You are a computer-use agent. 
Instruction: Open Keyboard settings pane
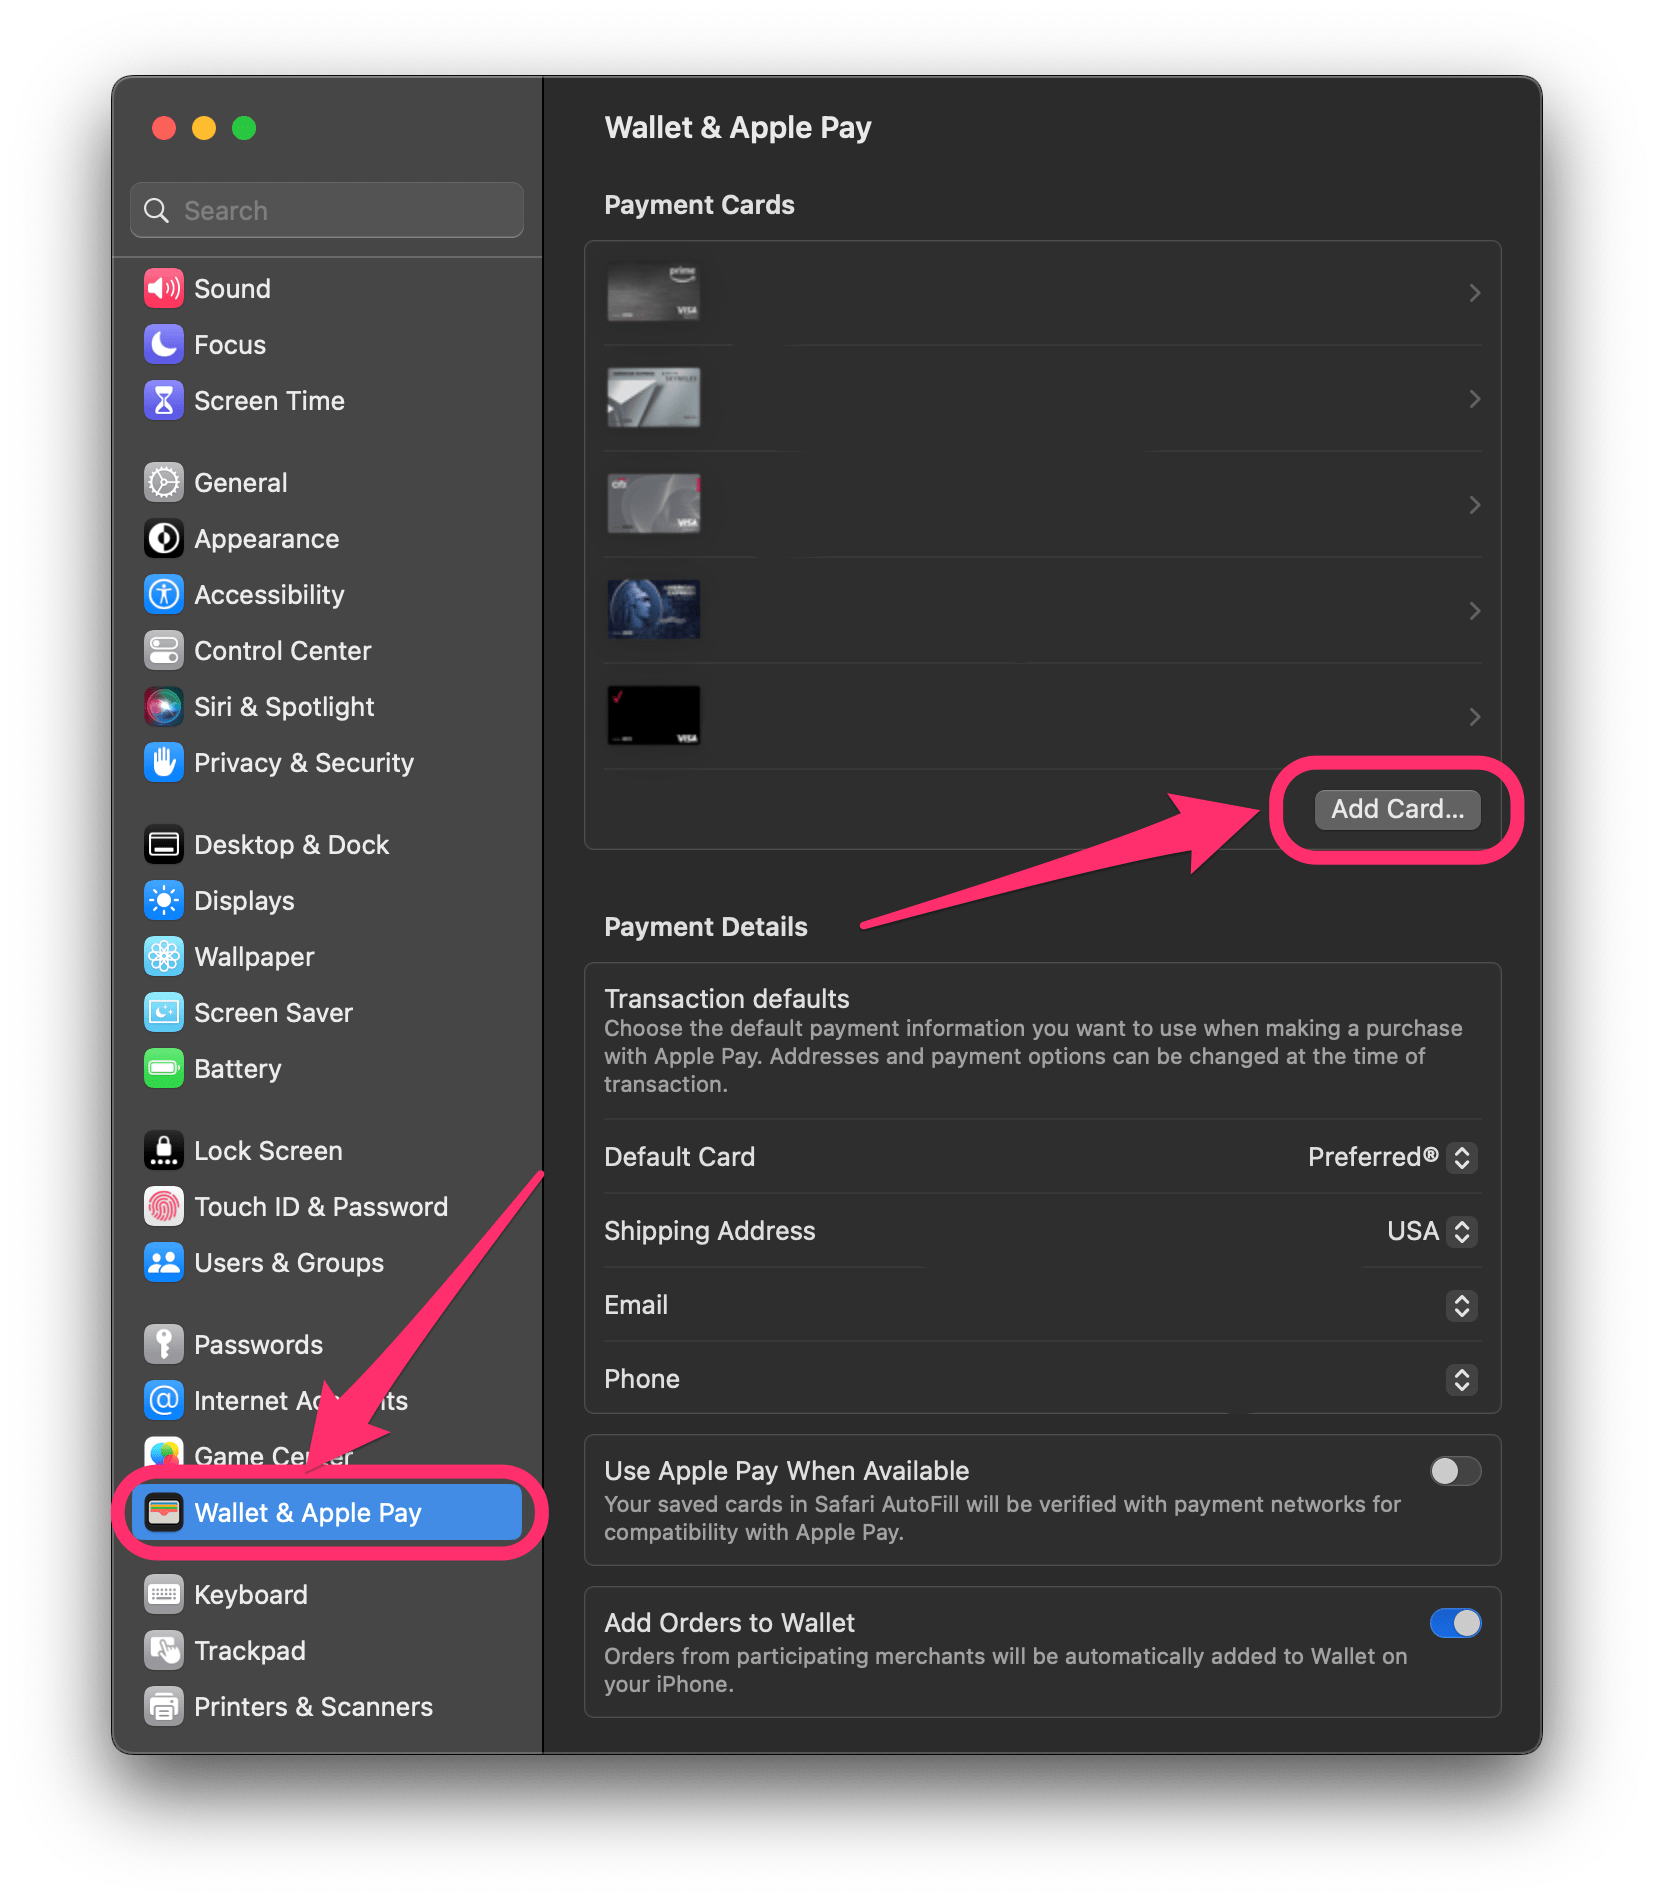[x=327, y=1595]
